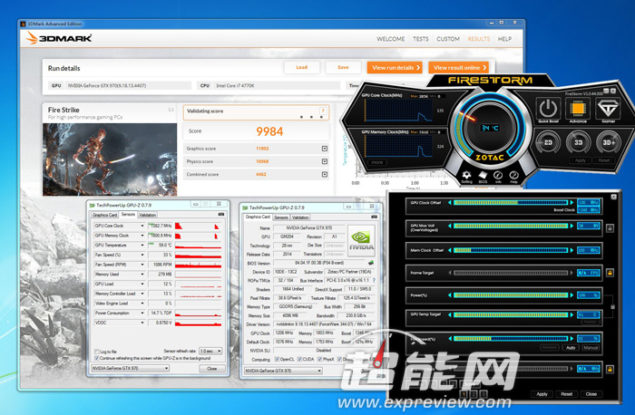The height and width of the screenshot is (415, 635).
Task: Expand Physics score details
Action: click(324, 162)
